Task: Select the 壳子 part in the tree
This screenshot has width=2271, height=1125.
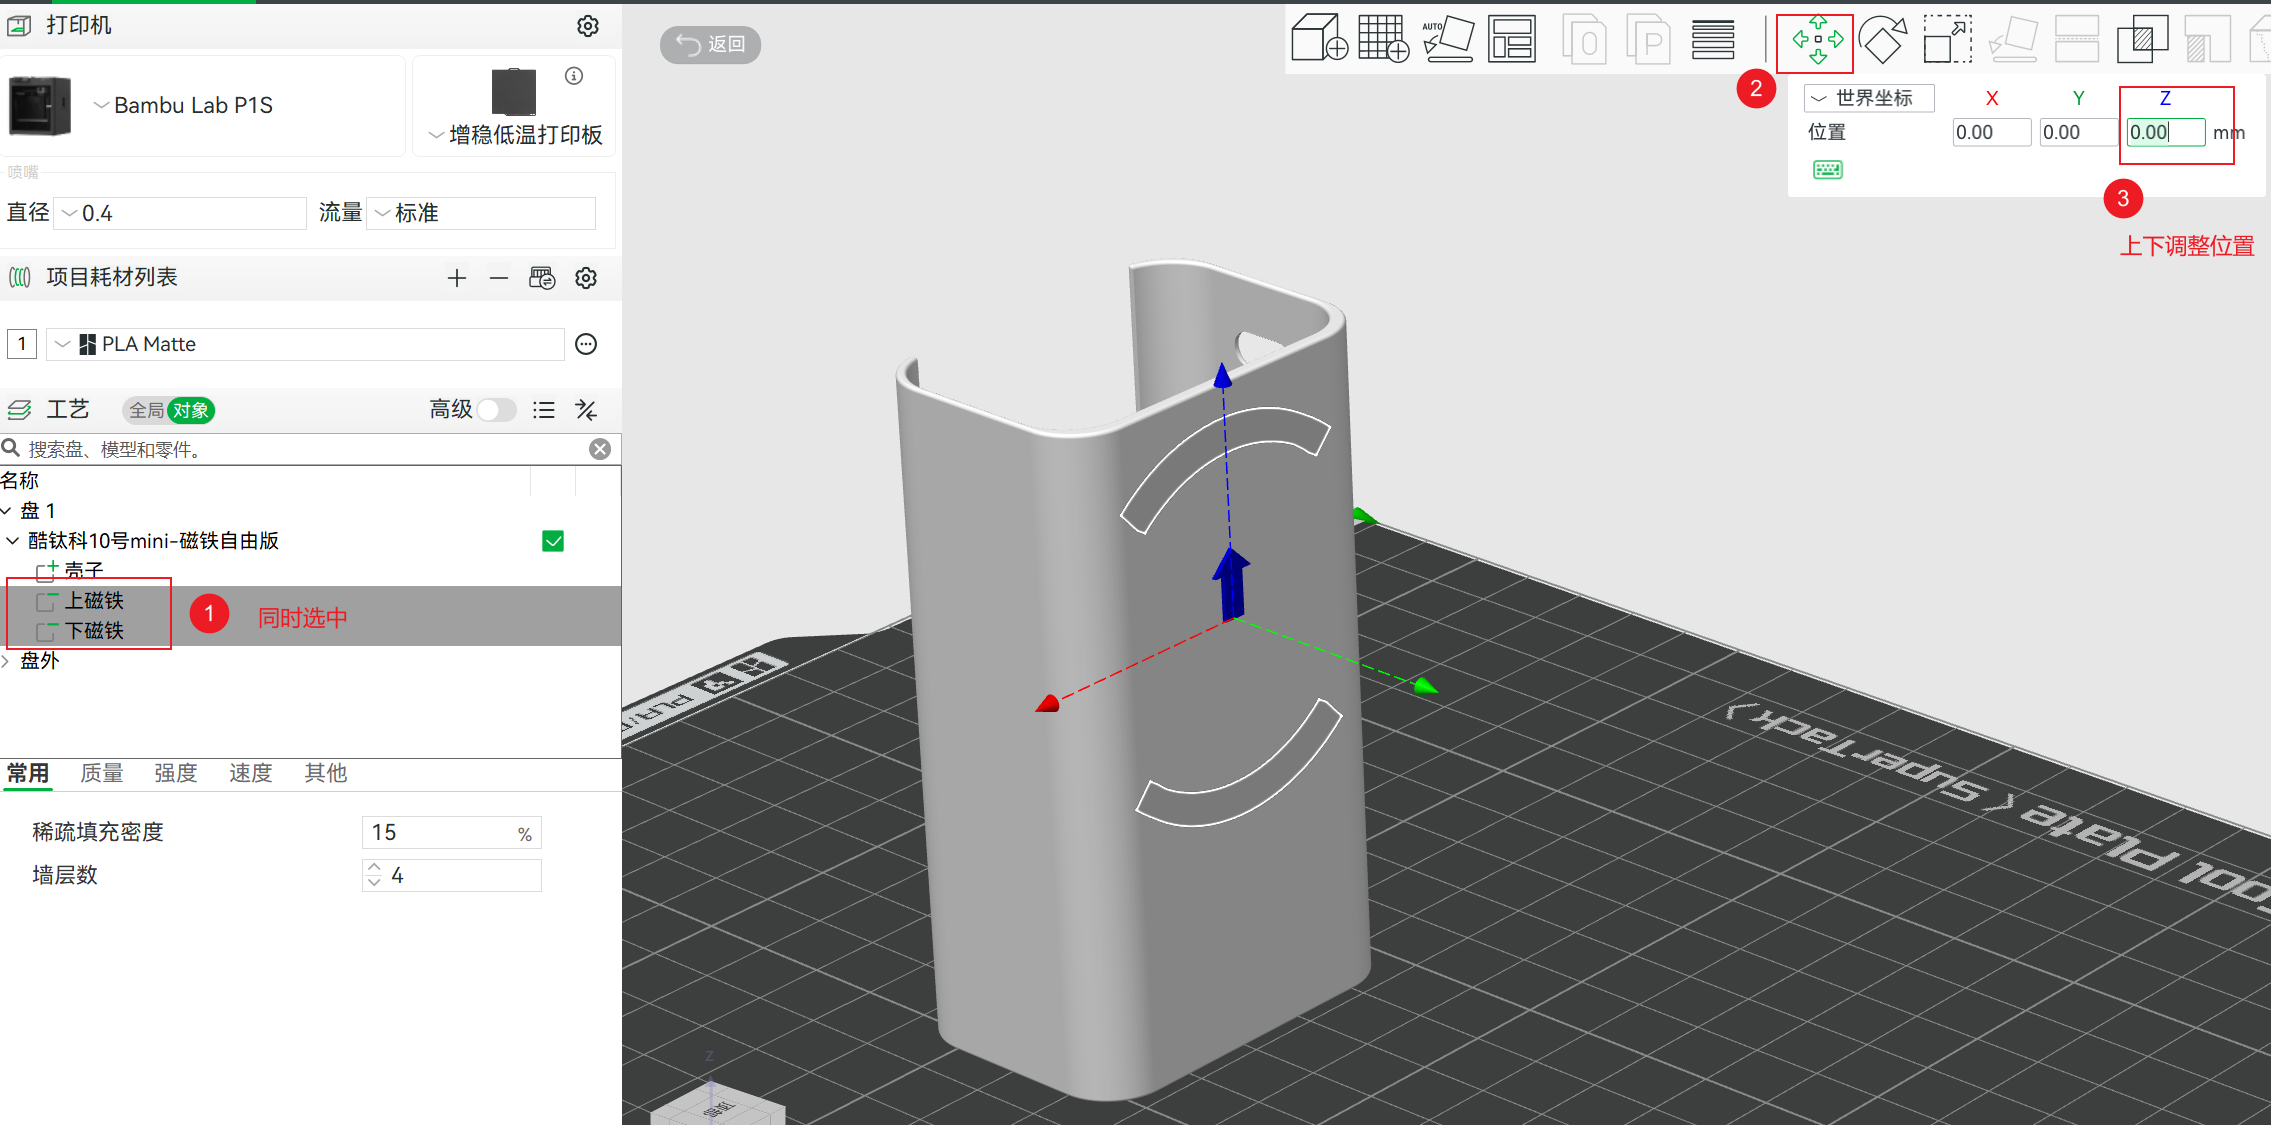Action: point(84,571)
